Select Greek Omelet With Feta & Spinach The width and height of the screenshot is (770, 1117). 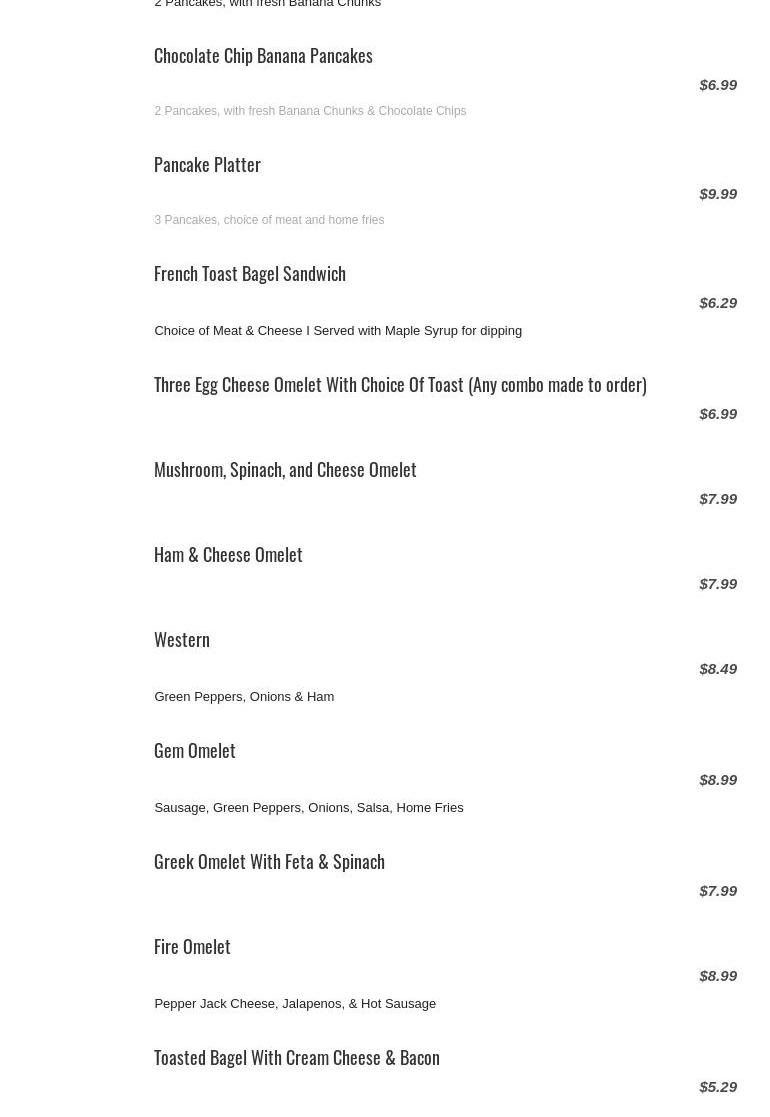[x=269, y=862]
